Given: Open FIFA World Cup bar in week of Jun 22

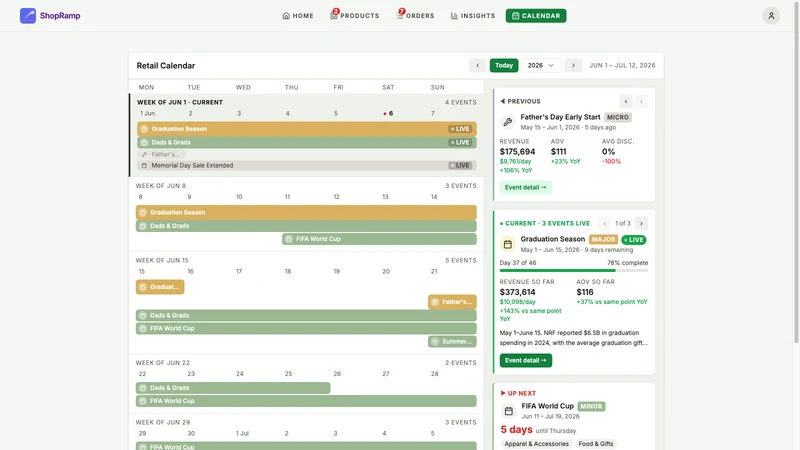Looking at the screenshot, I should click(306, 401).
